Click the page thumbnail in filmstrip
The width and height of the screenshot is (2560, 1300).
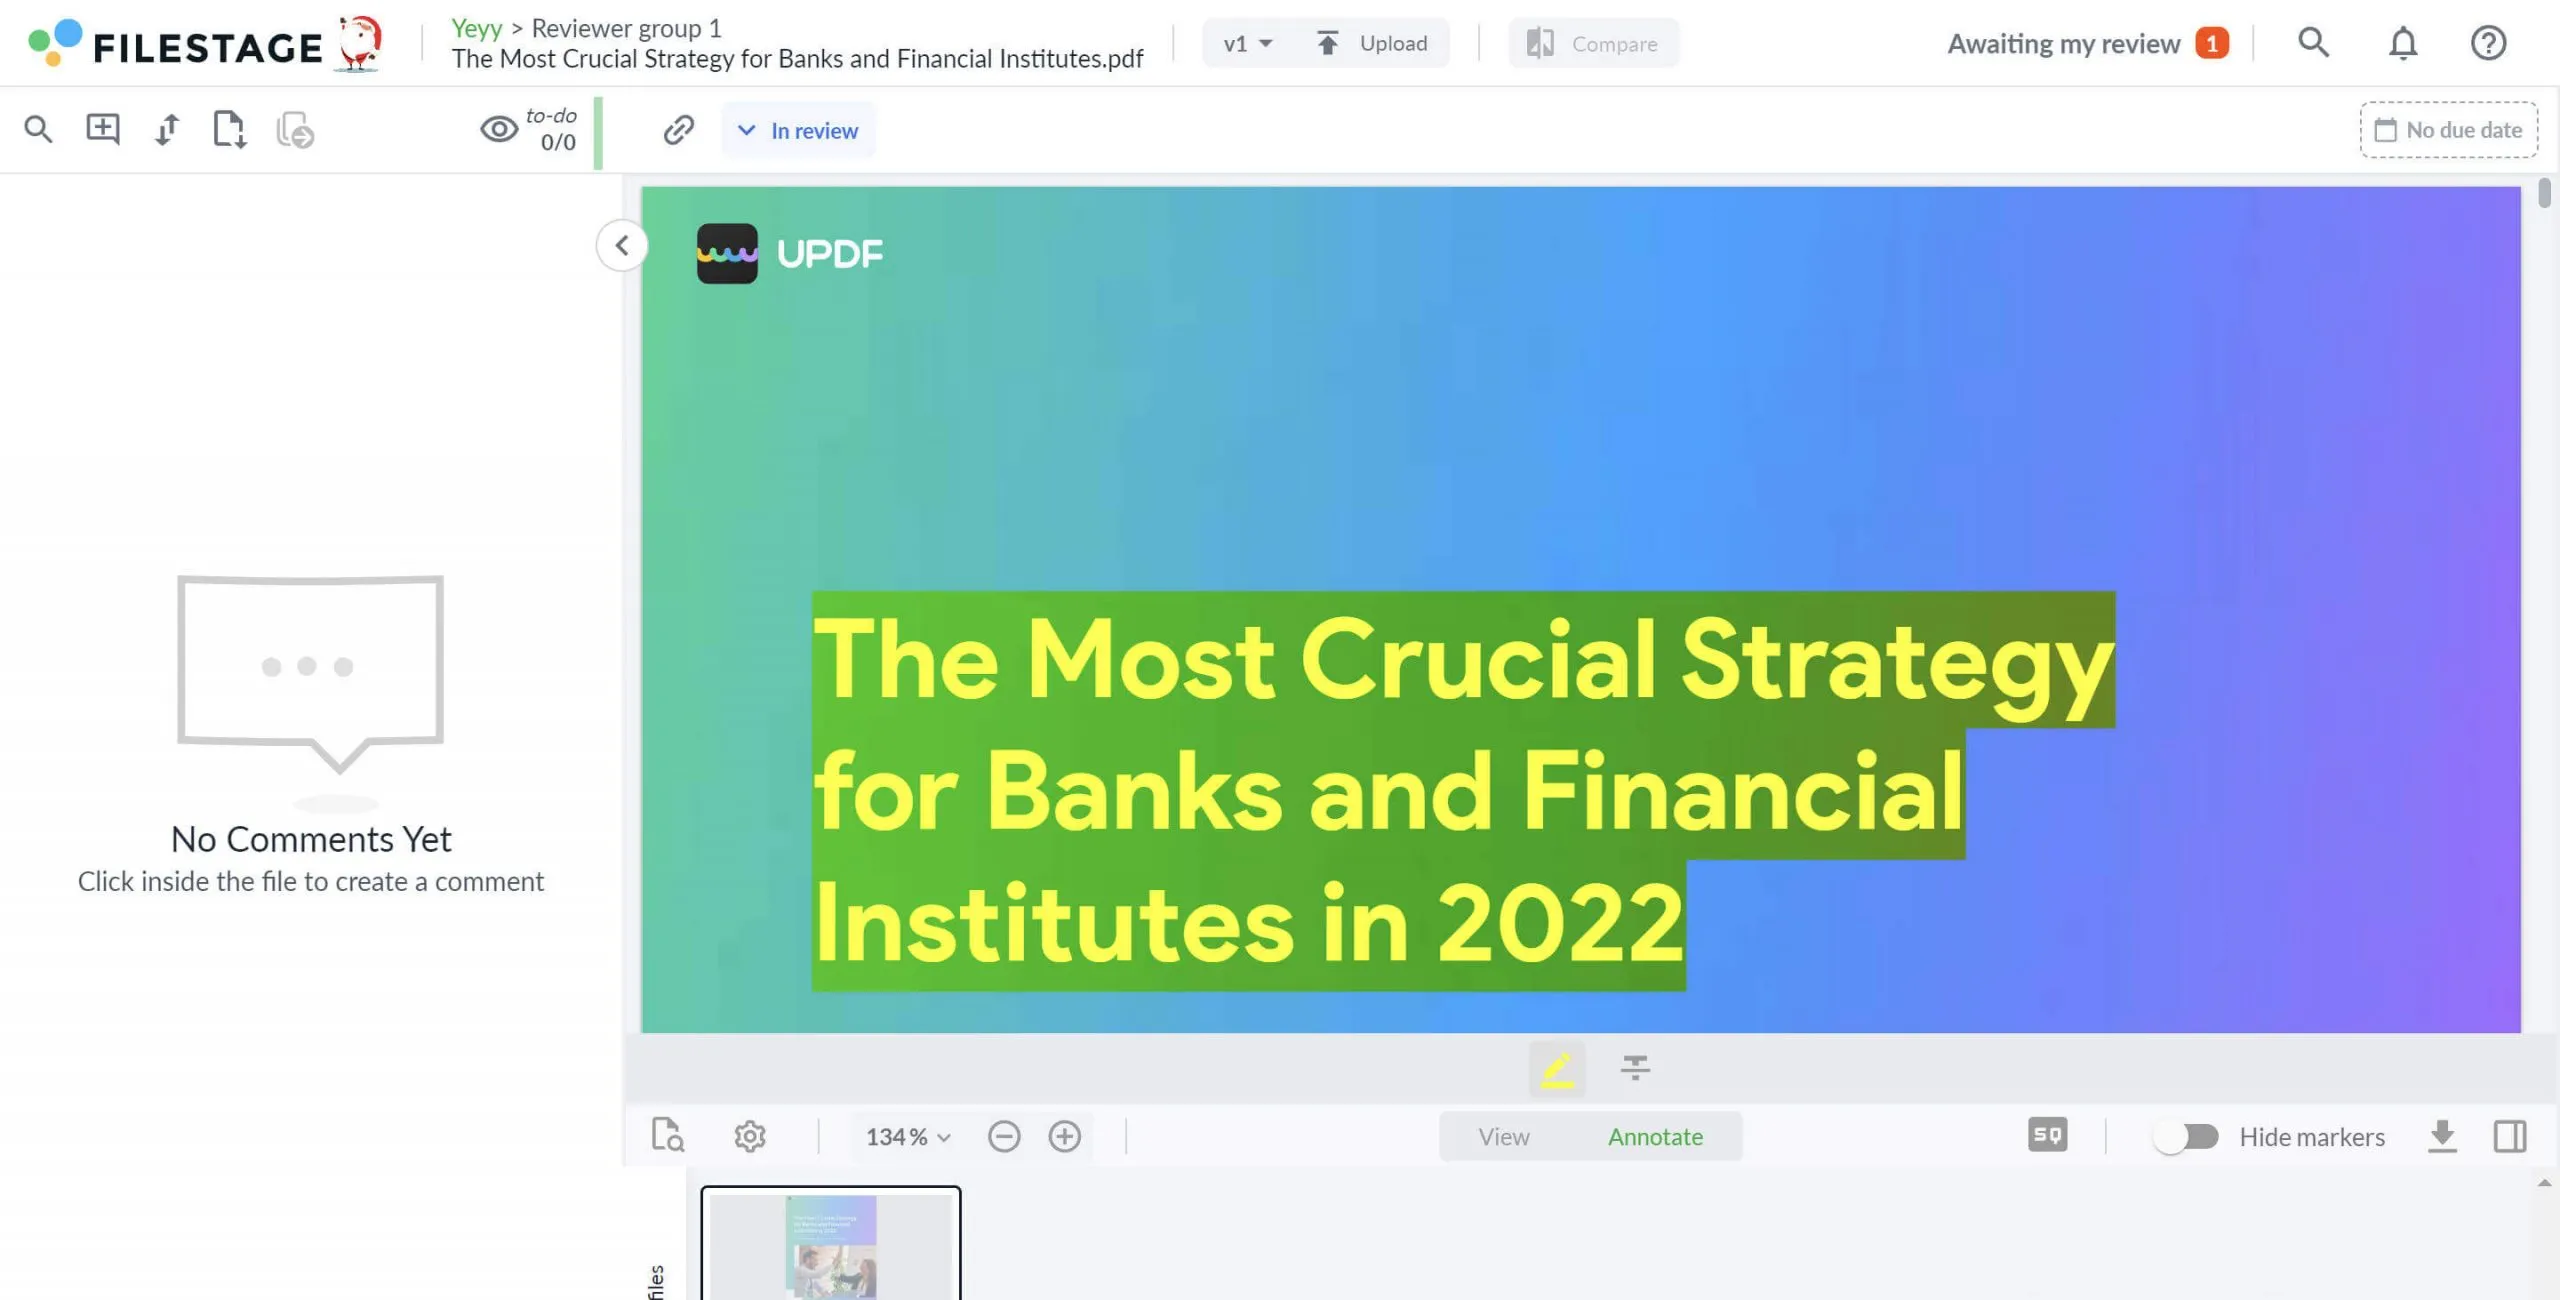[829, 1244]
